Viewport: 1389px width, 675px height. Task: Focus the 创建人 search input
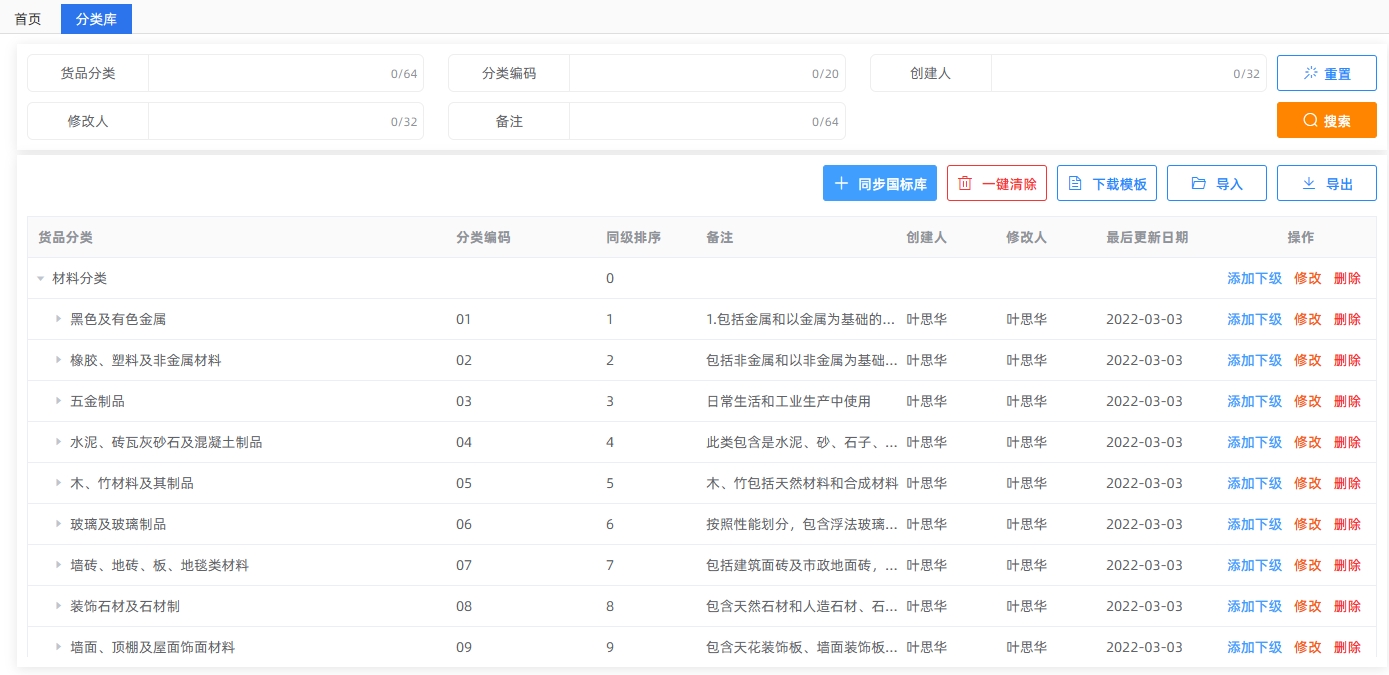coord(1128,74)
